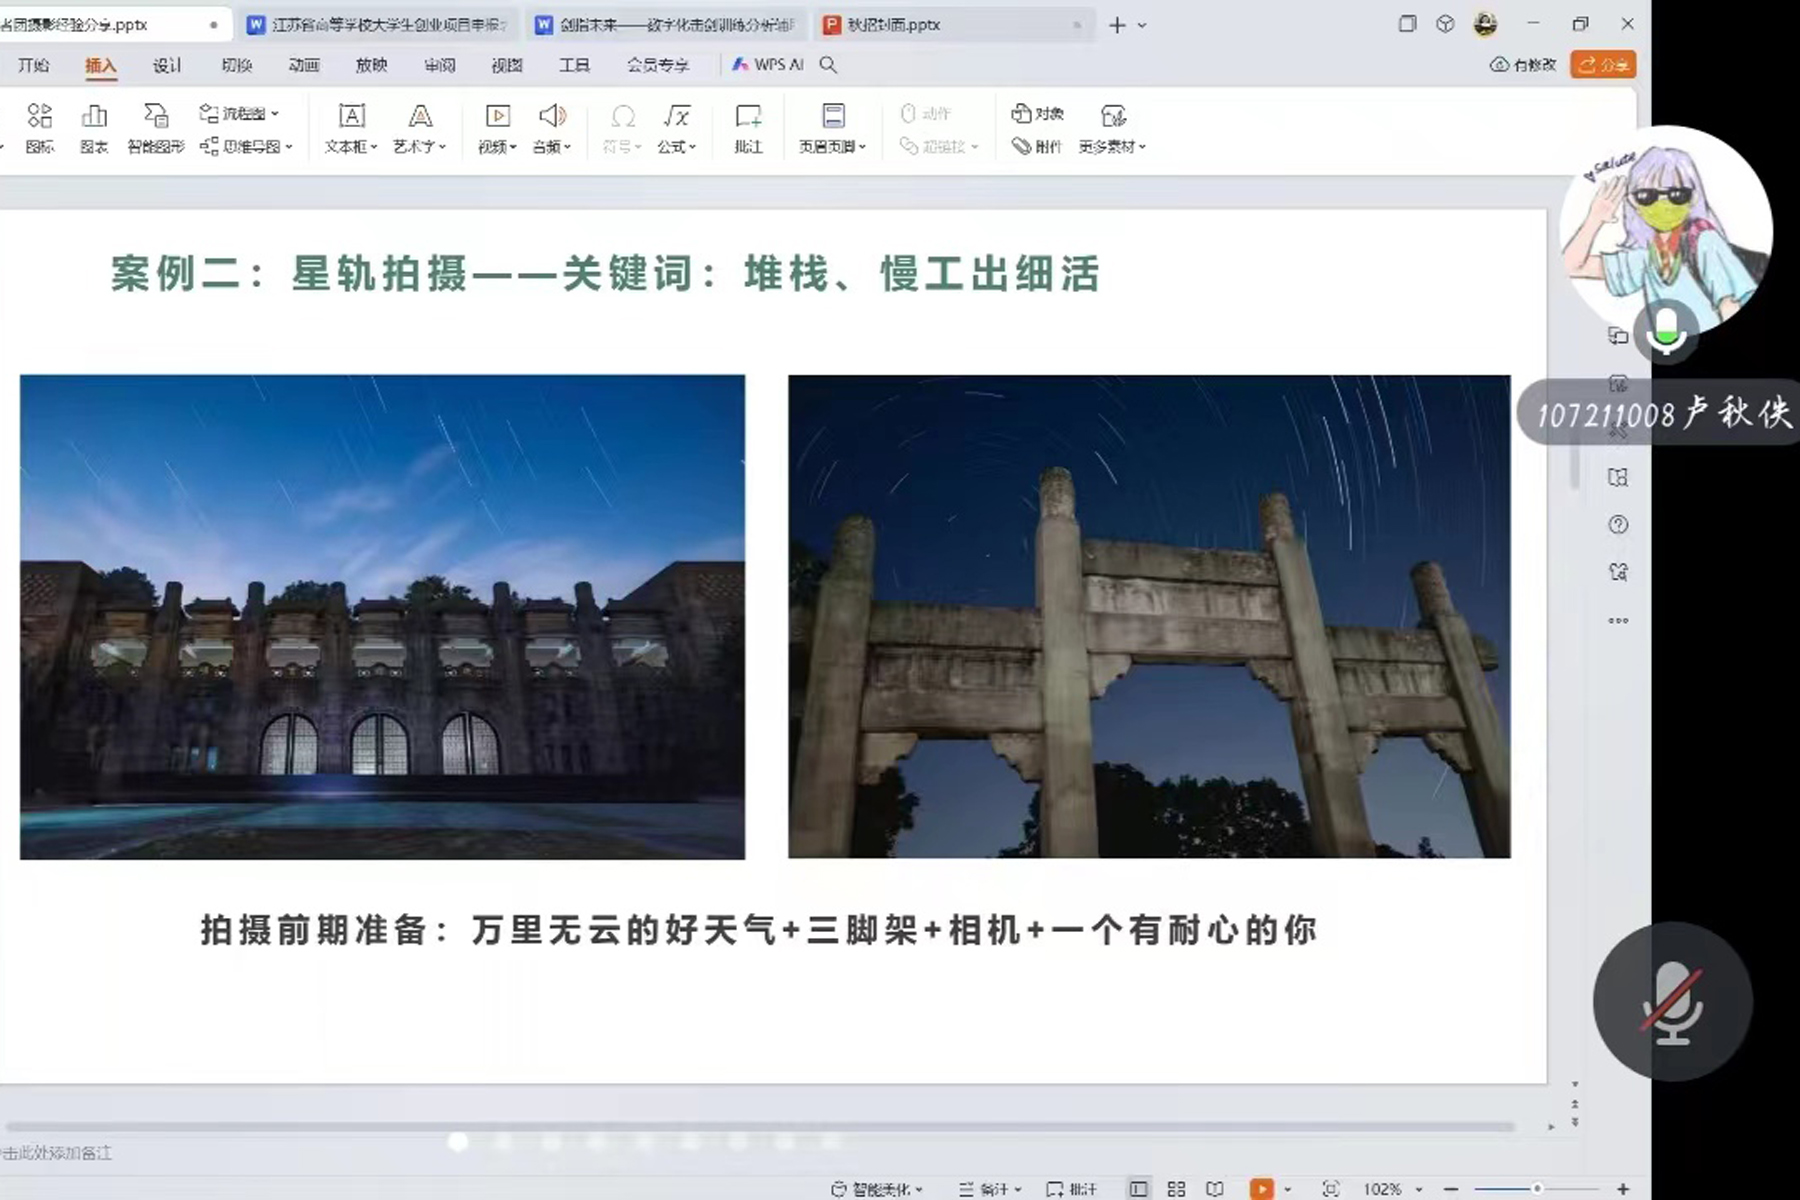1800x1200 pixels.
Task: Start slideshow with orange play button
Action: coord(1261,1188)
